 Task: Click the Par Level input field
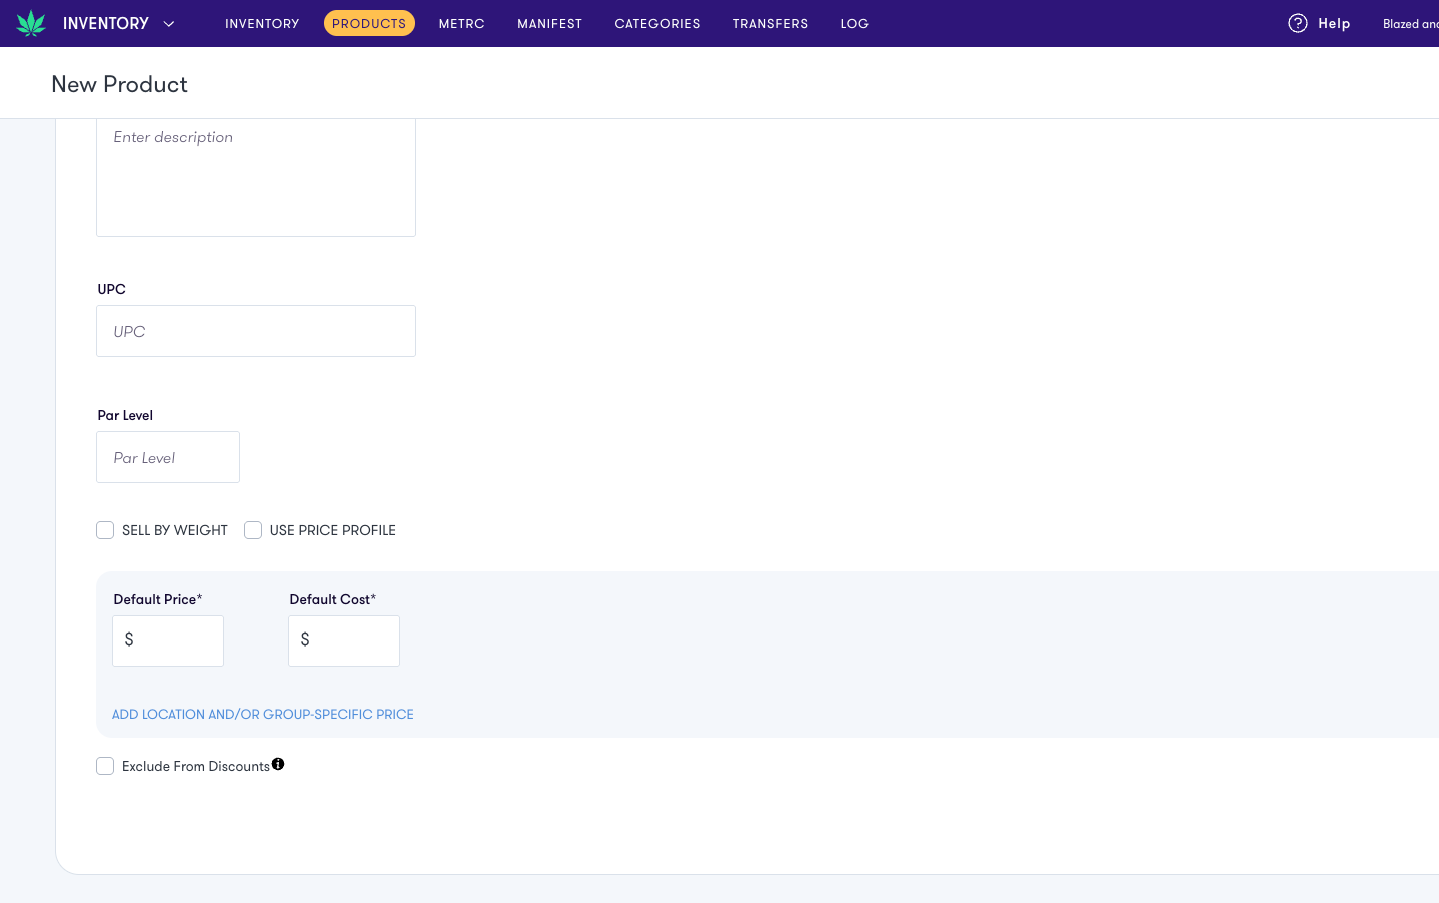pos(168,457)
